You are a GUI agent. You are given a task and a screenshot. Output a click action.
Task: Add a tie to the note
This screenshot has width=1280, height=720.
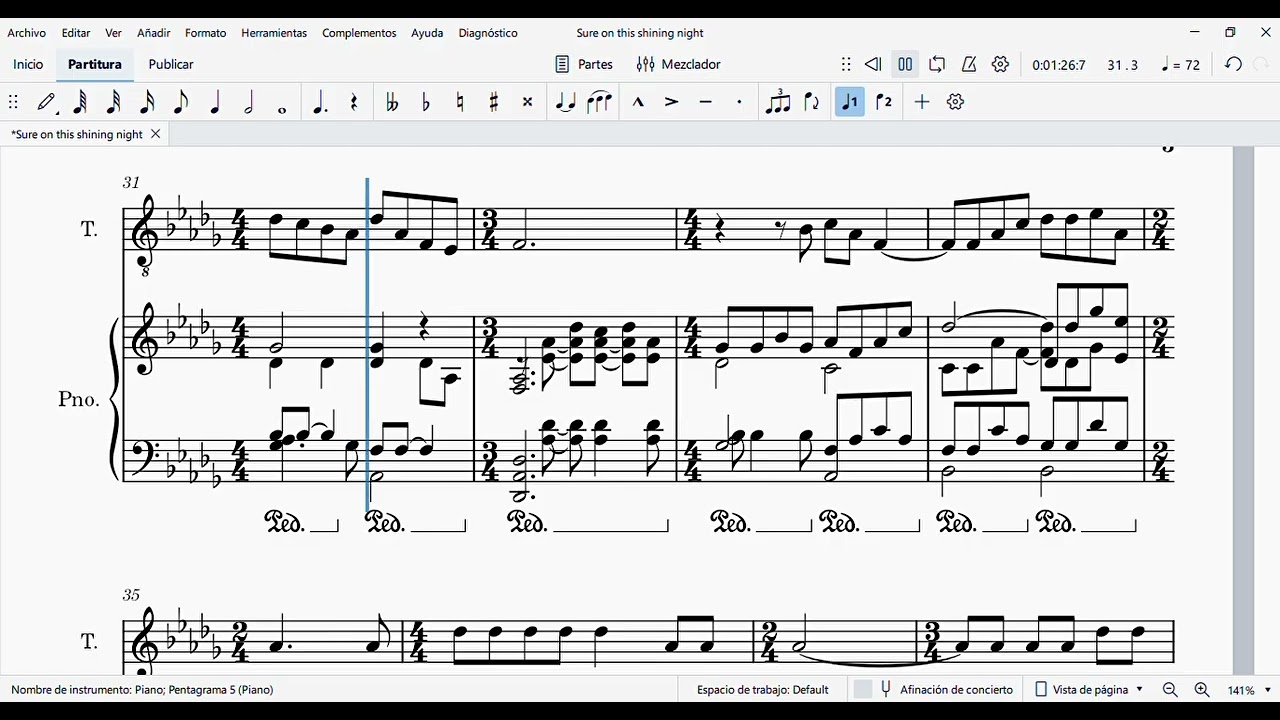click(x=566, y=102)
